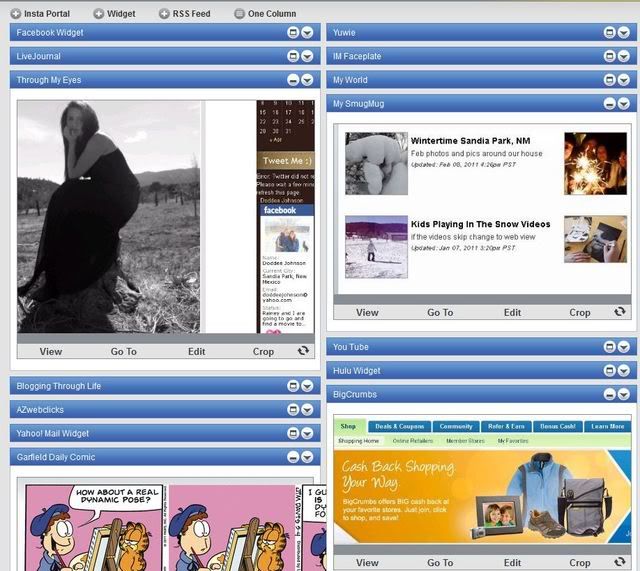Image resolution: width=640 pixels, height=571 pixels.
Task: Click Edit in My SmugMug widget
Action: point(513,313)
